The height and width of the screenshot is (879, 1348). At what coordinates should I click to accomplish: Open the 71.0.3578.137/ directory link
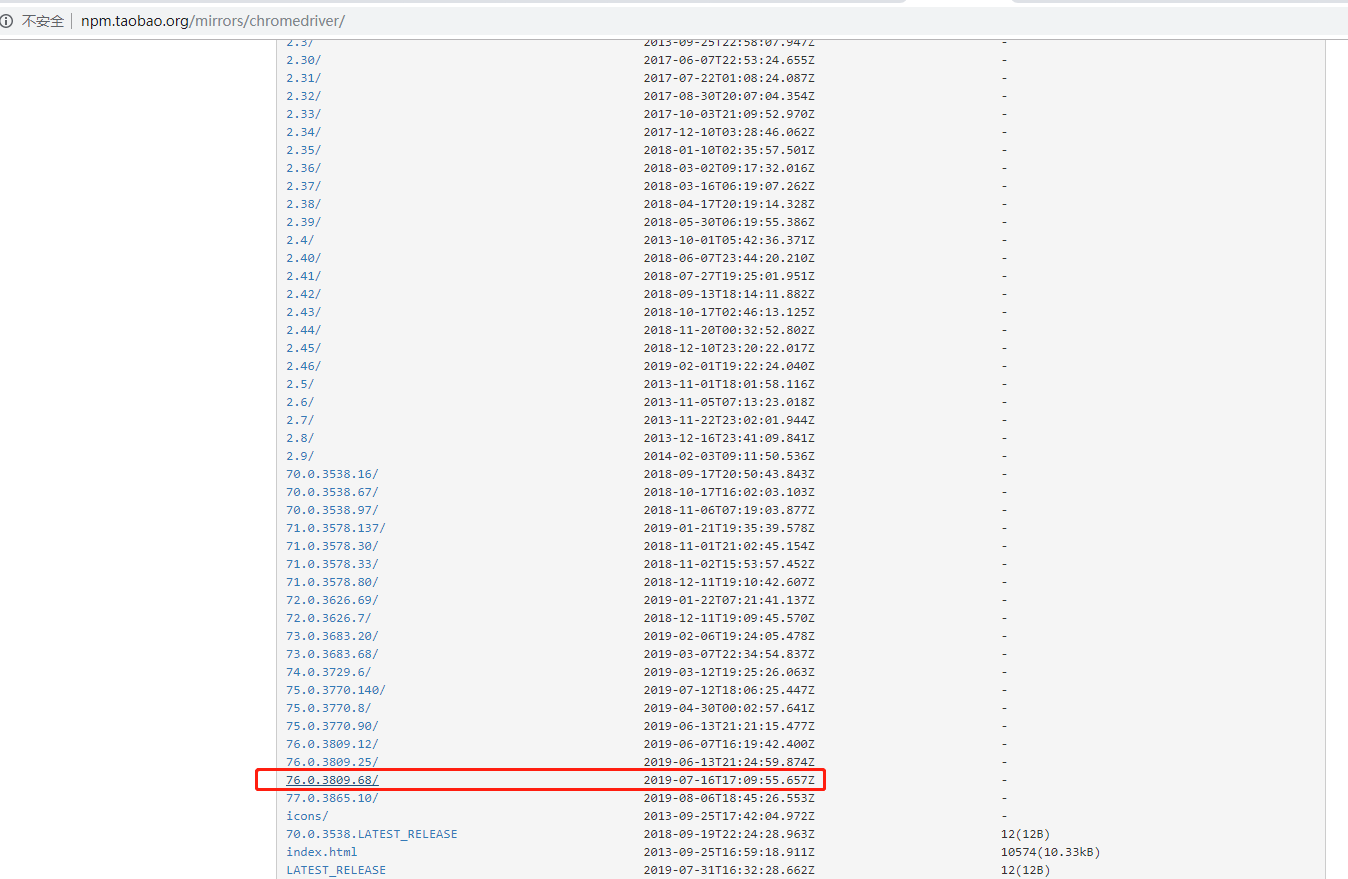333,527
